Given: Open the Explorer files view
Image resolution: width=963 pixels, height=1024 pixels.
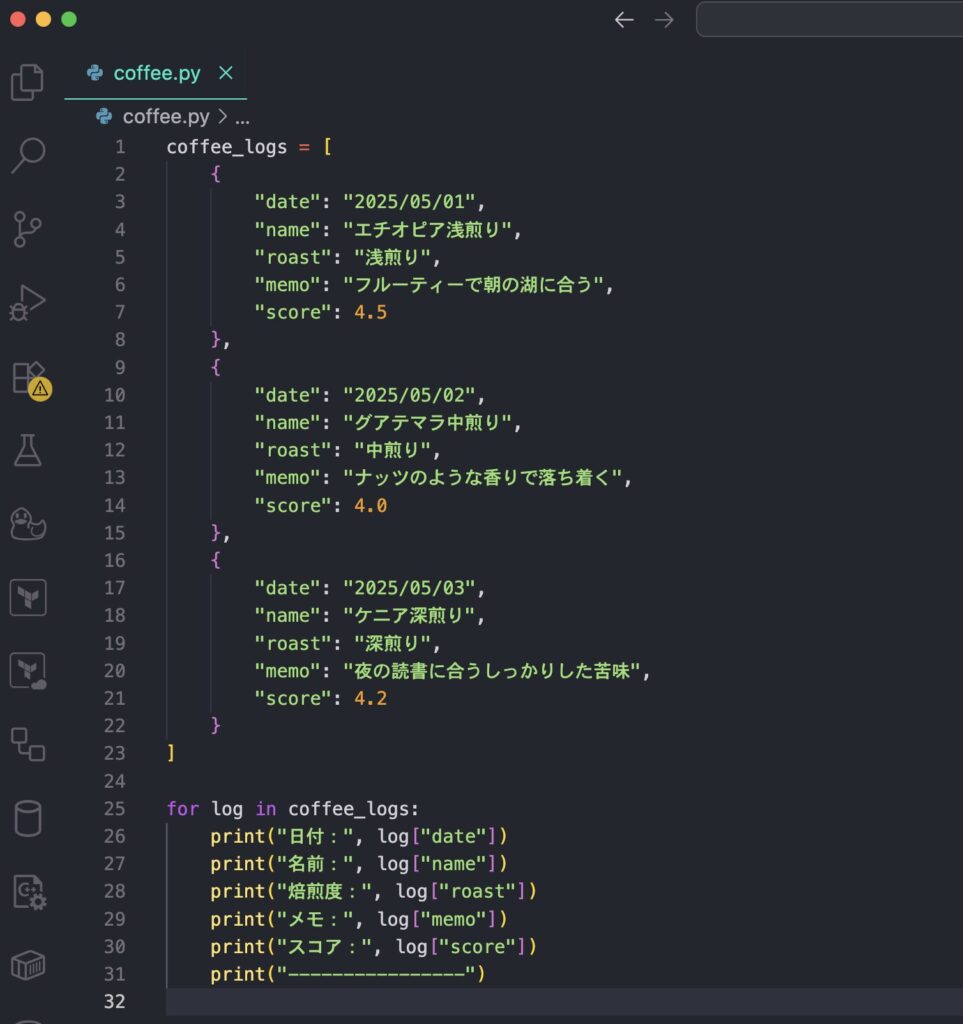Looking at the screenshot, I should [28, 82].
